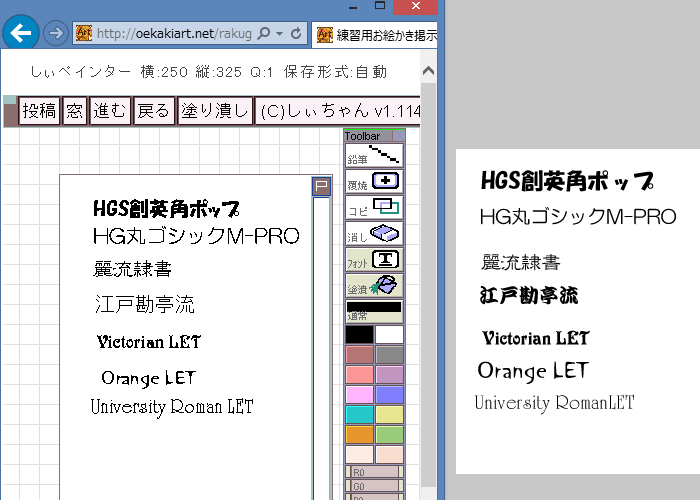Open the address bar dropdown arrow
The height and width of the screenshot is (500, 700).
(x=279, y=33)
